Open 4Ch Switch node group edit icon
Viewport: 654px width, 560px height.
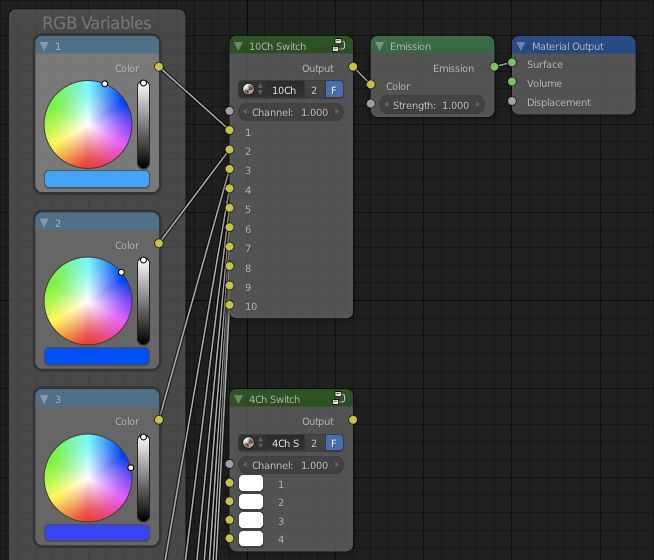(x=339, y=398)
